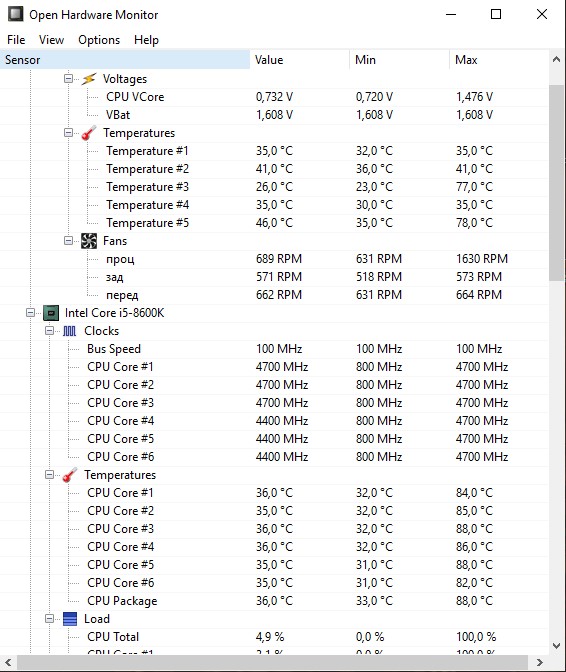Maximize the Open Hardware Monitor window
Viewport: 566px width, 672px height.
[x=496, y=14]
